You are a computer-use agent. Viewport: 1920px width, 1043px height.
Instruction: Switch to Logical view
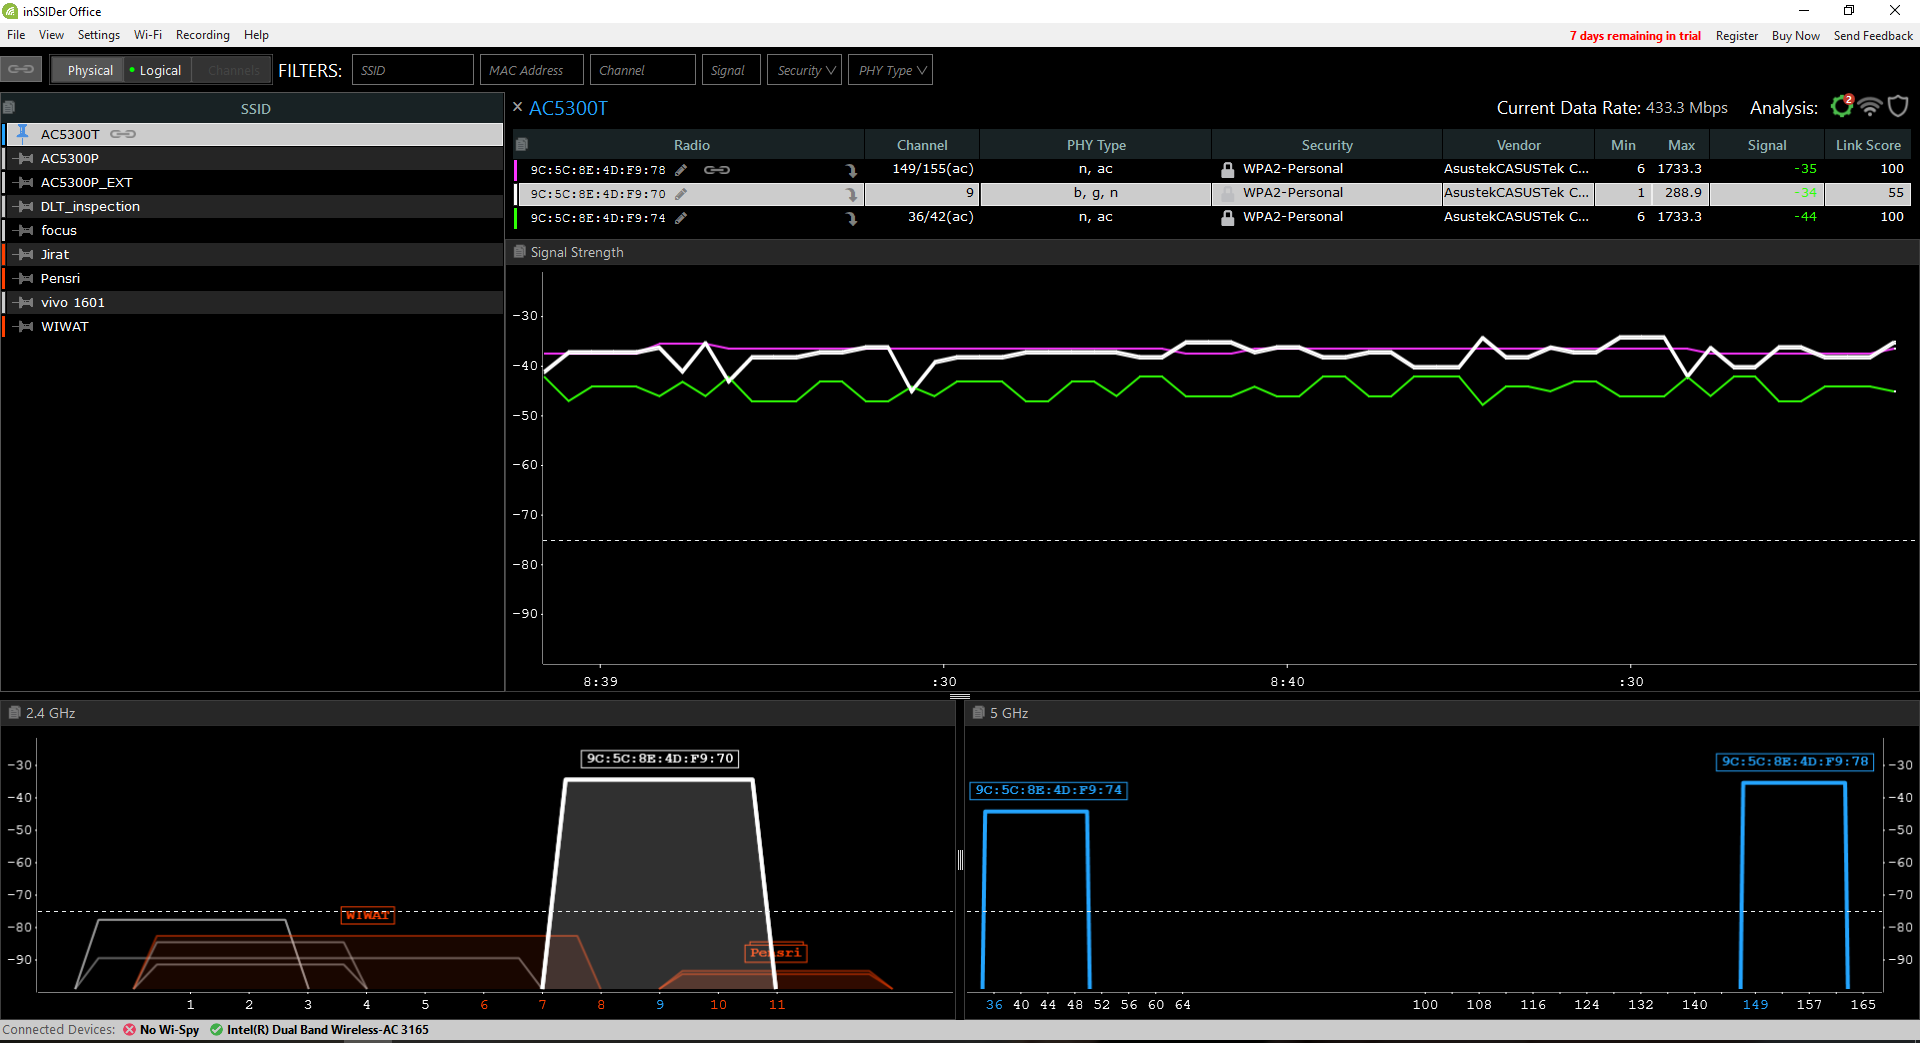(x=156, y=70)
